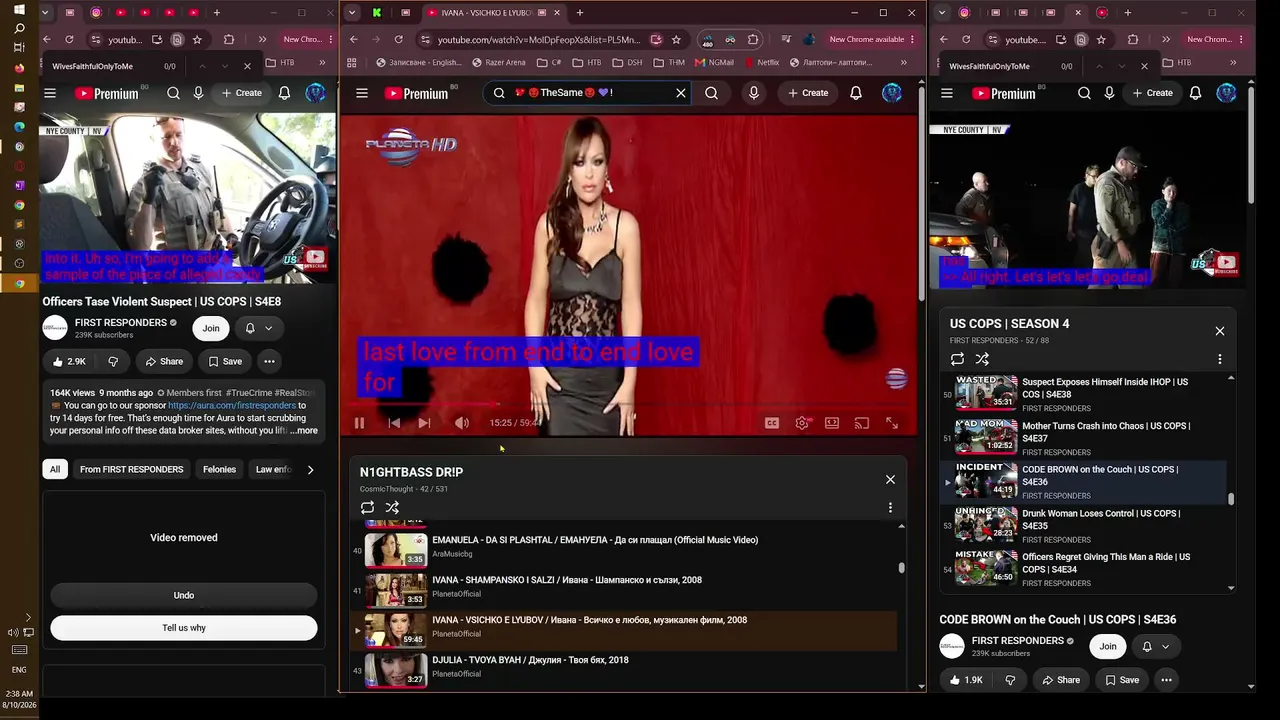
Task: Open the tab search dropdown in middle Chrome
Action: 352,13
